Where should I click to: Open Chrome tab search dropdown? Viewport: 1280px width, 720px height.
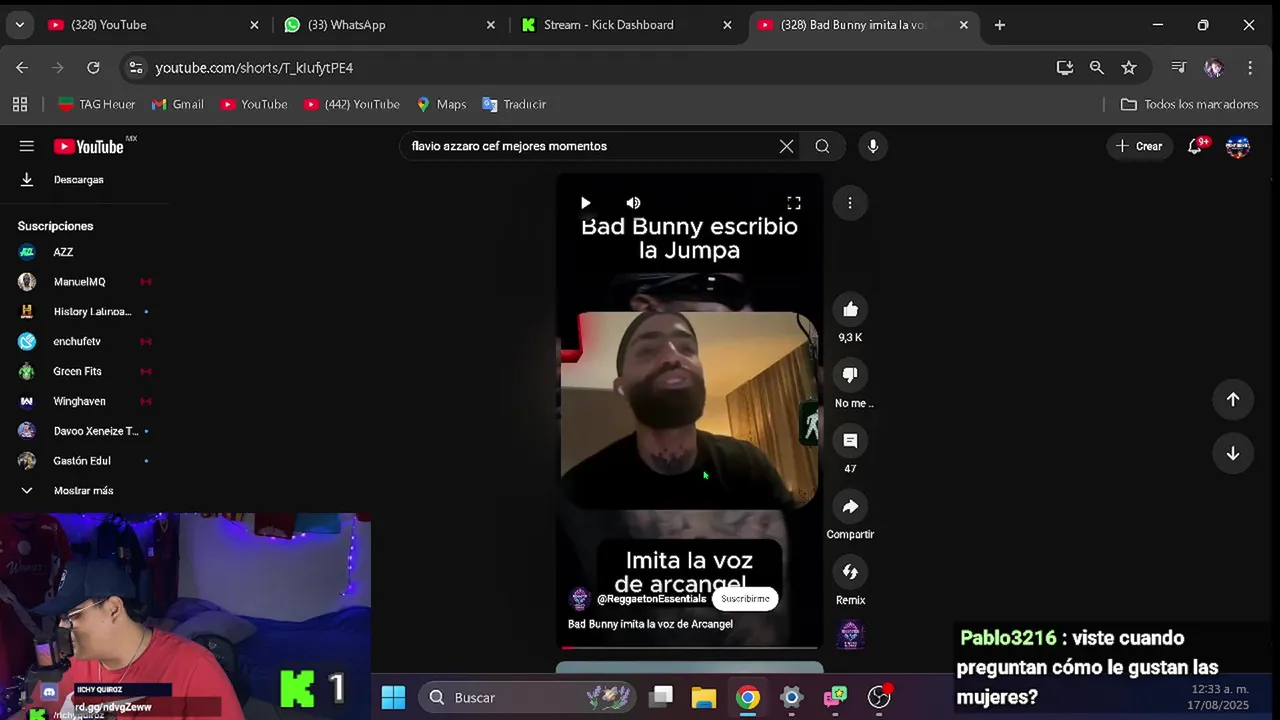point(20,25)
